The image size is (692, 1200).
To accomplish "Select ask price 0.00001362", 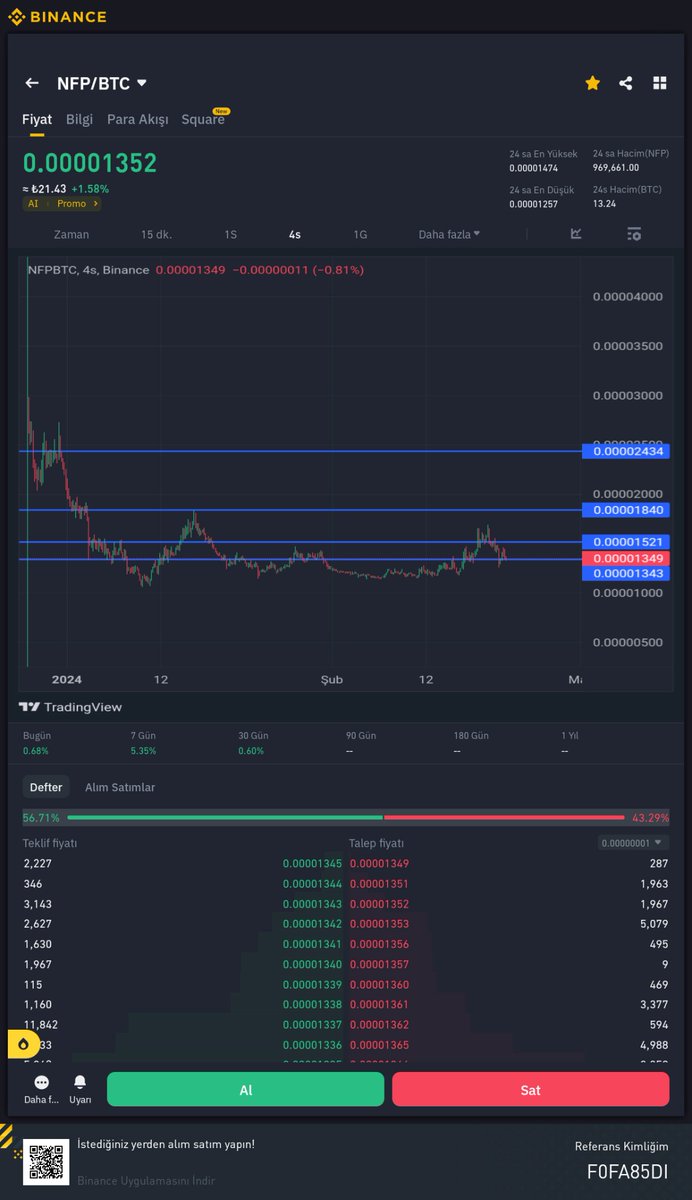I will pos(379,1024).
